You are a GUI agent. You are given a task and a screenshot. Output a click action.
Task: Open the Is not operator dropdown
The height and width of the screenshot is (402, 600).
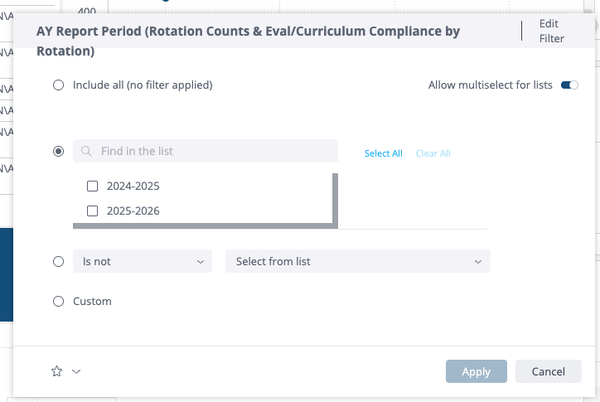(x=142, y=261)
